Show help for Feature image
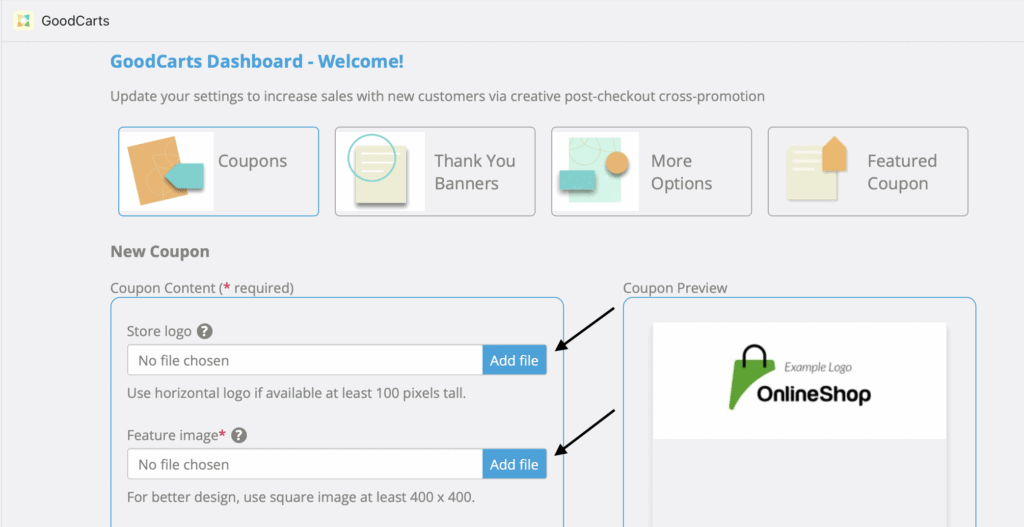This screenshot has width=1024, height=527. tap(239, 436)
